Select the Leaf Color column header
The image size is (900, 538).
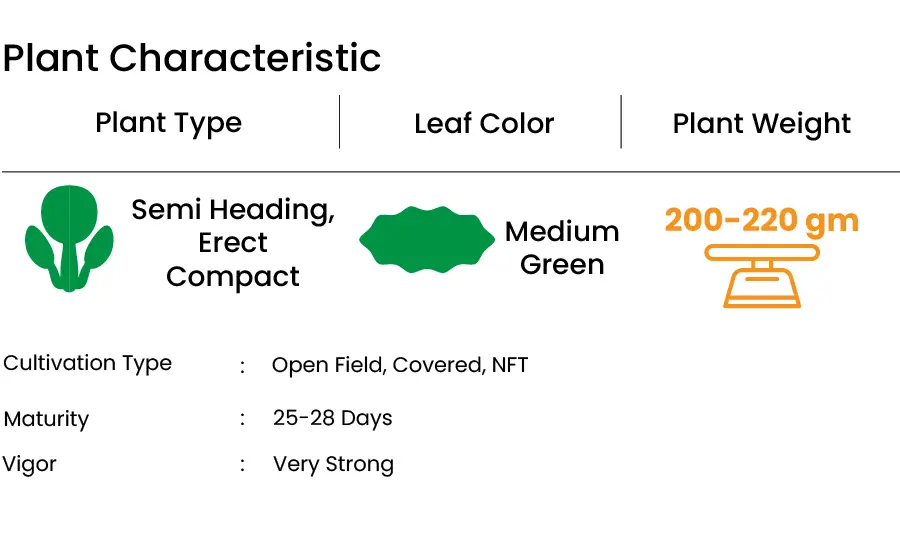click(x=484, y=123)
